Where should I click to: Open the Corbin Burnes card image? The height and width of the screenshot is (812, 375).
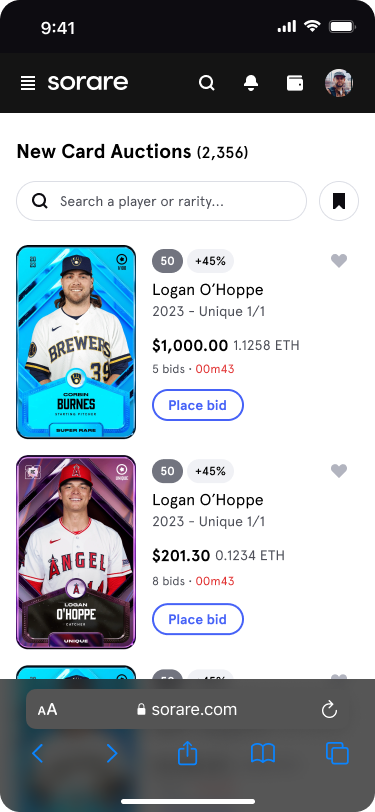coord(76,342)
